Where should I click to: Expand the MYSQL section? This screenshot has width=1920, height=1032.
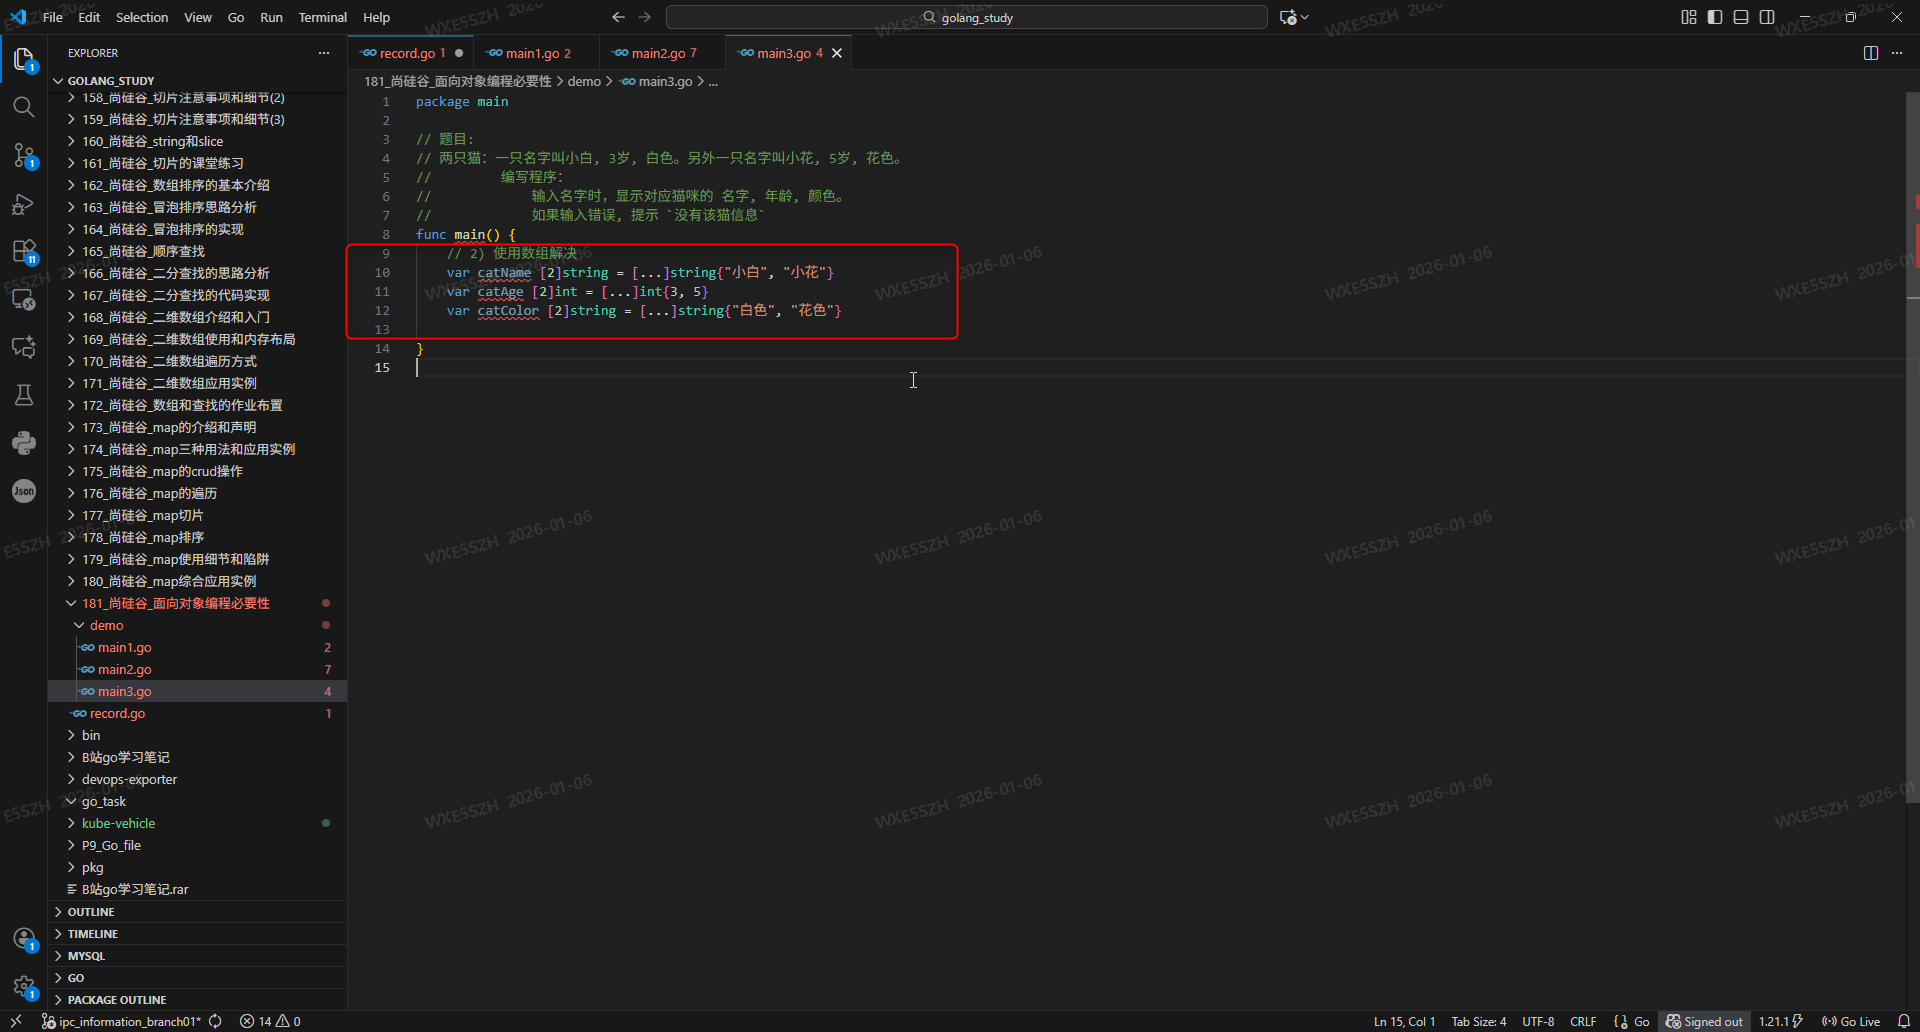[198, 956]
